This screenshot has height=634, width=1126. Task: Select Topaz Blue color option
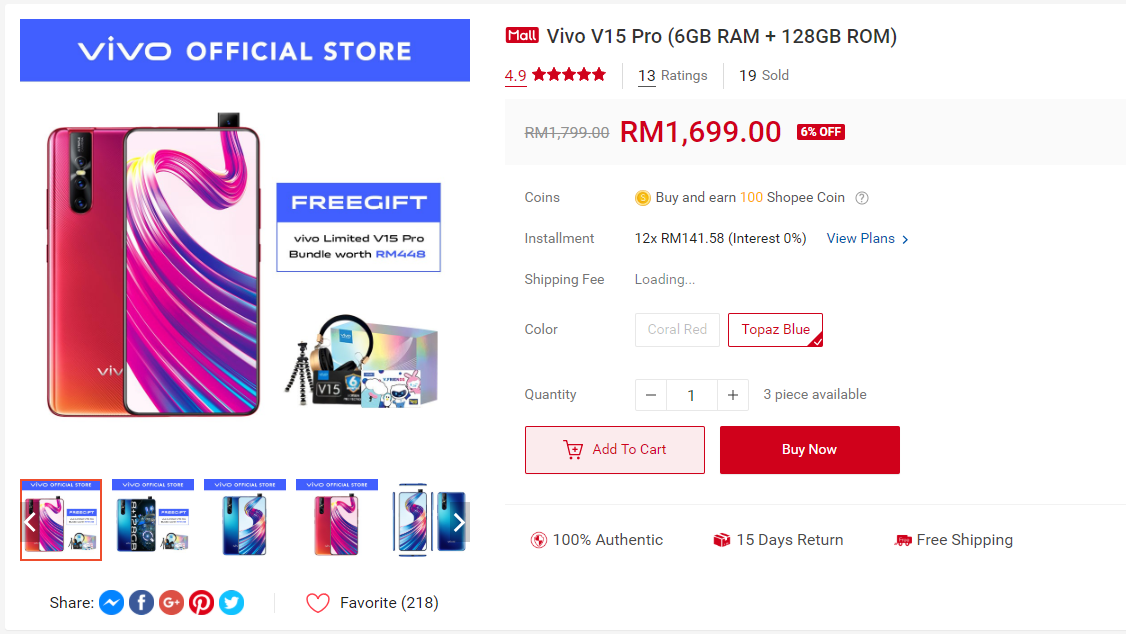pos(776,330)
